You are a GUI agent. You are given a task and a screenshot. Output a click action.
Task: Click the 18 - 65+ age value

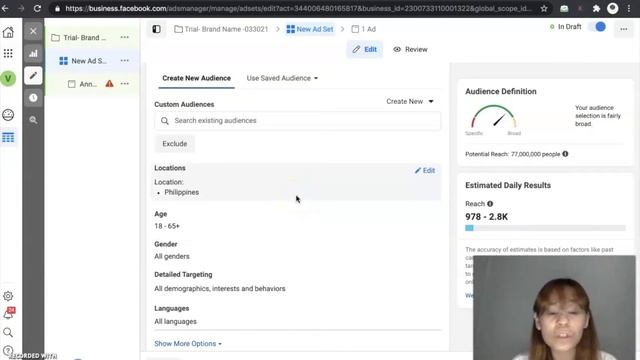pos(167,226)
